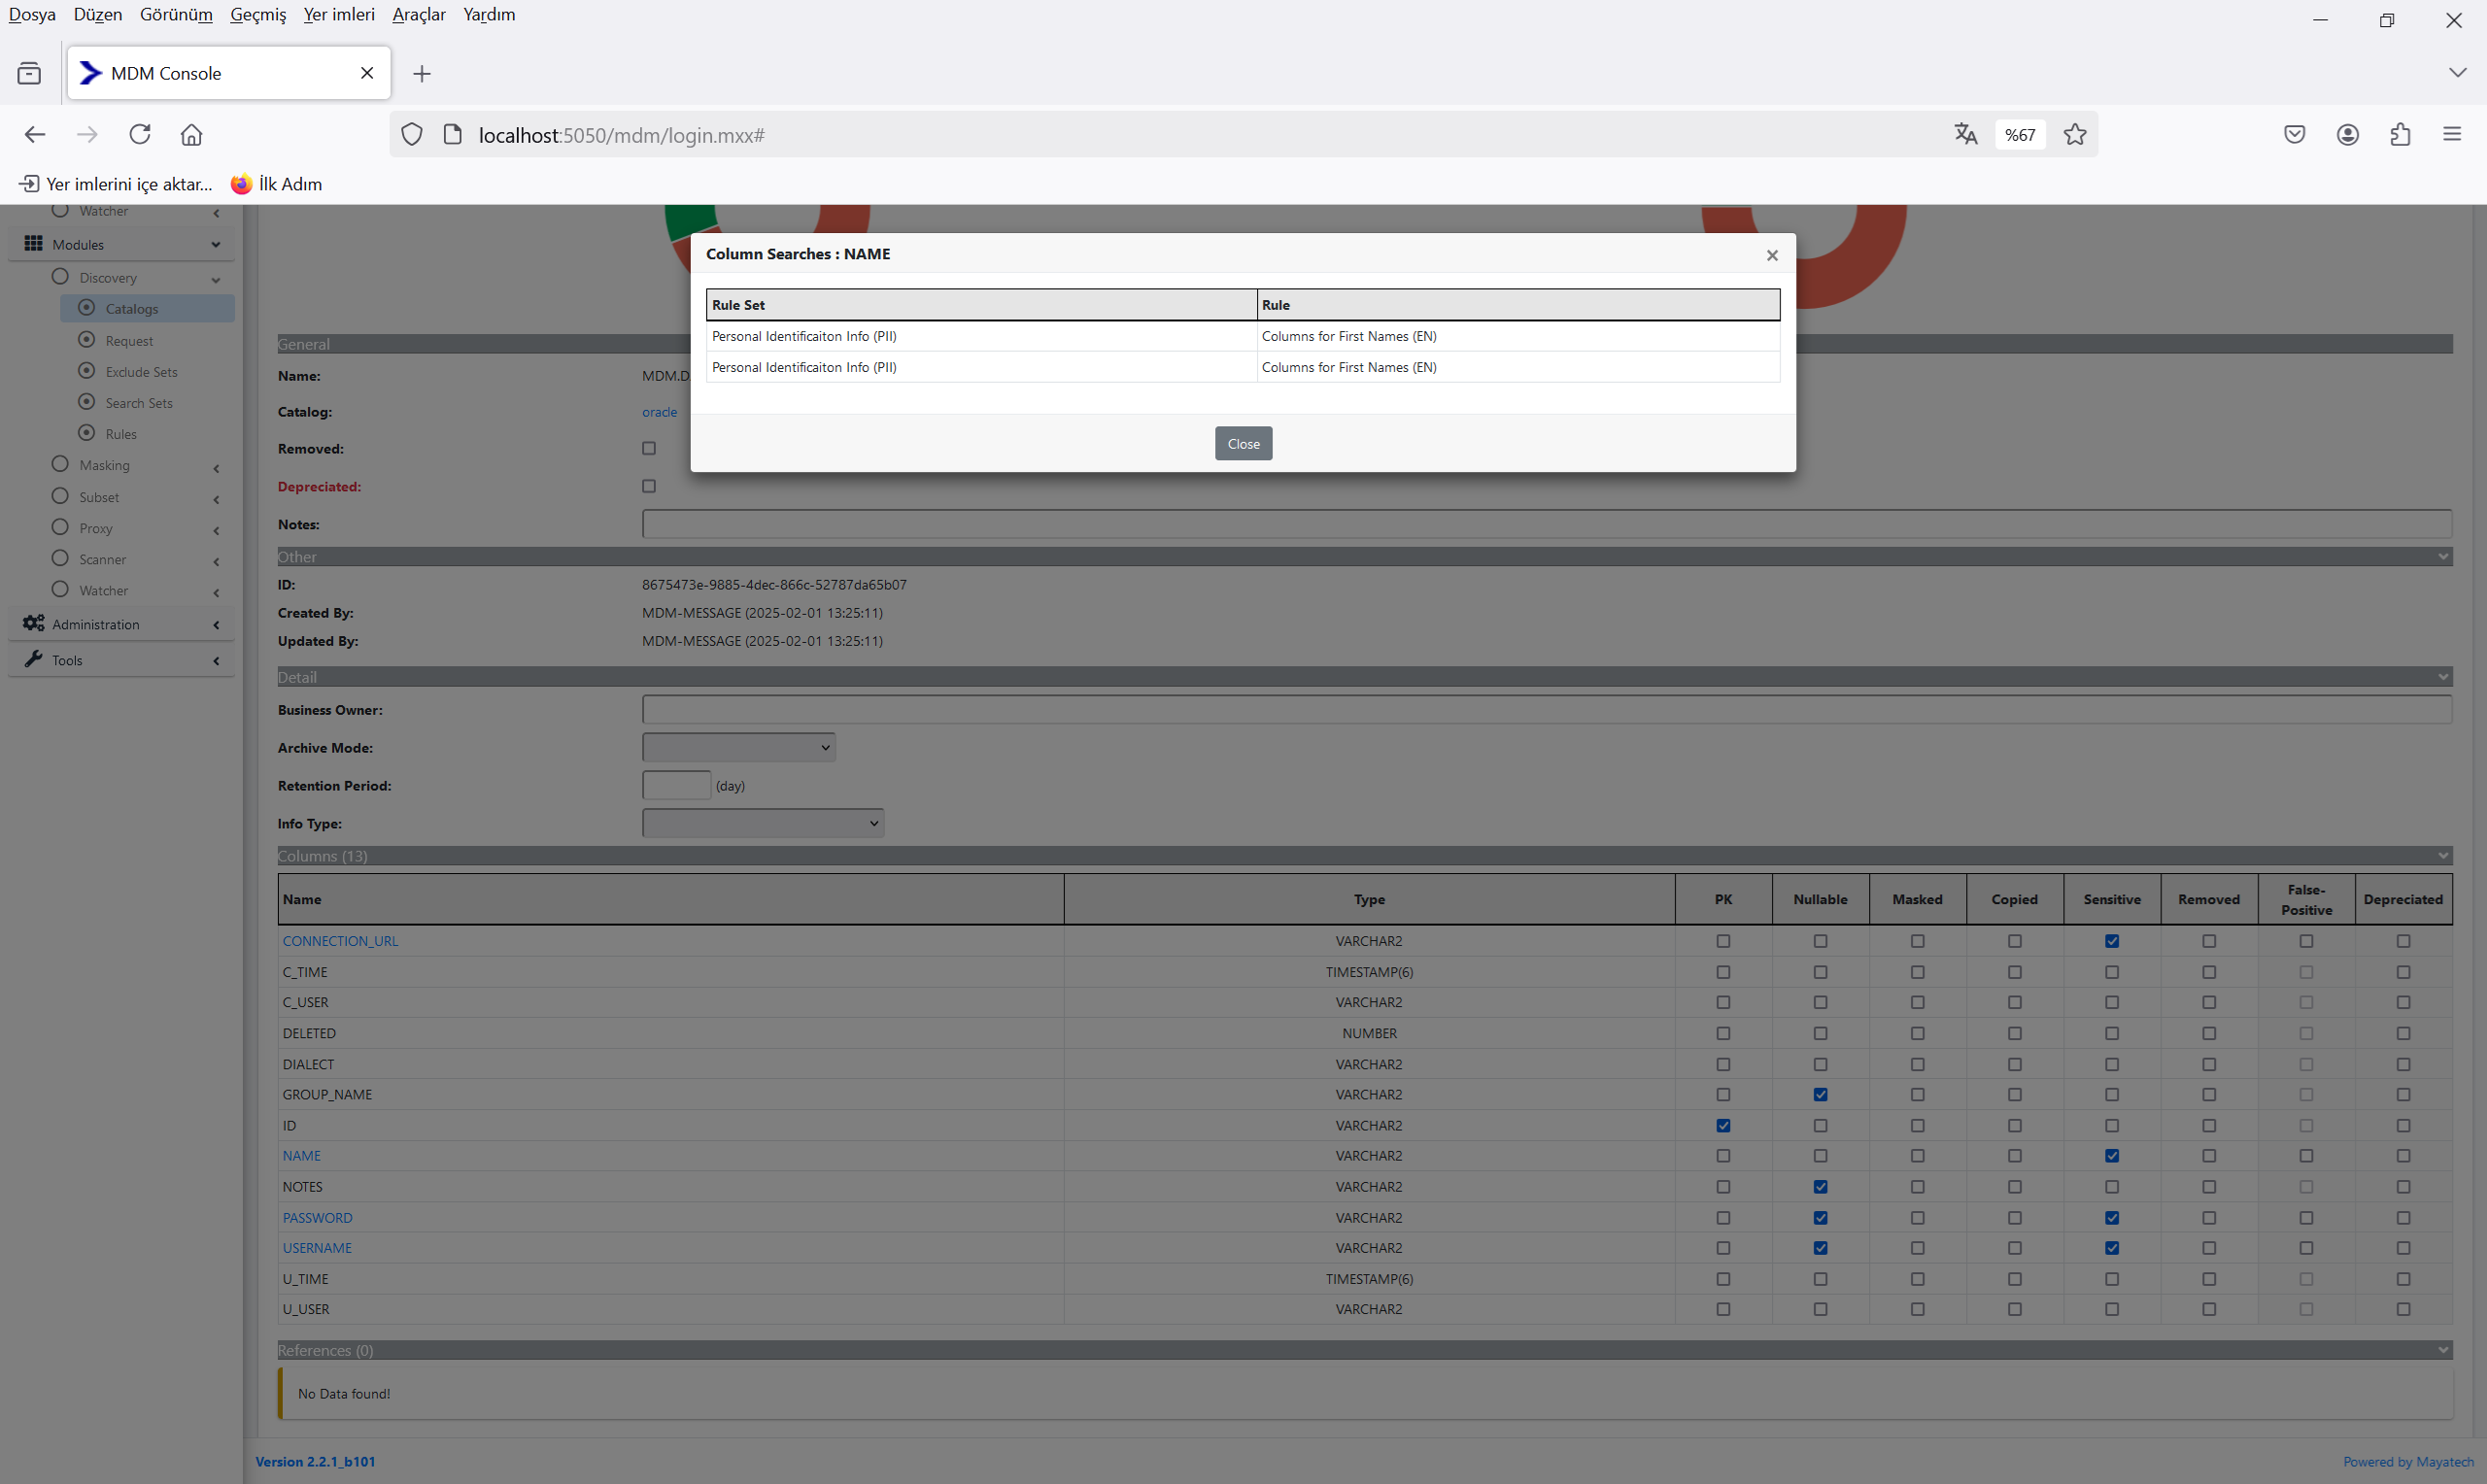Open the Archive Mode dropdown
This screenshot has width=2487, height=1484.
(x=738, y=747)
